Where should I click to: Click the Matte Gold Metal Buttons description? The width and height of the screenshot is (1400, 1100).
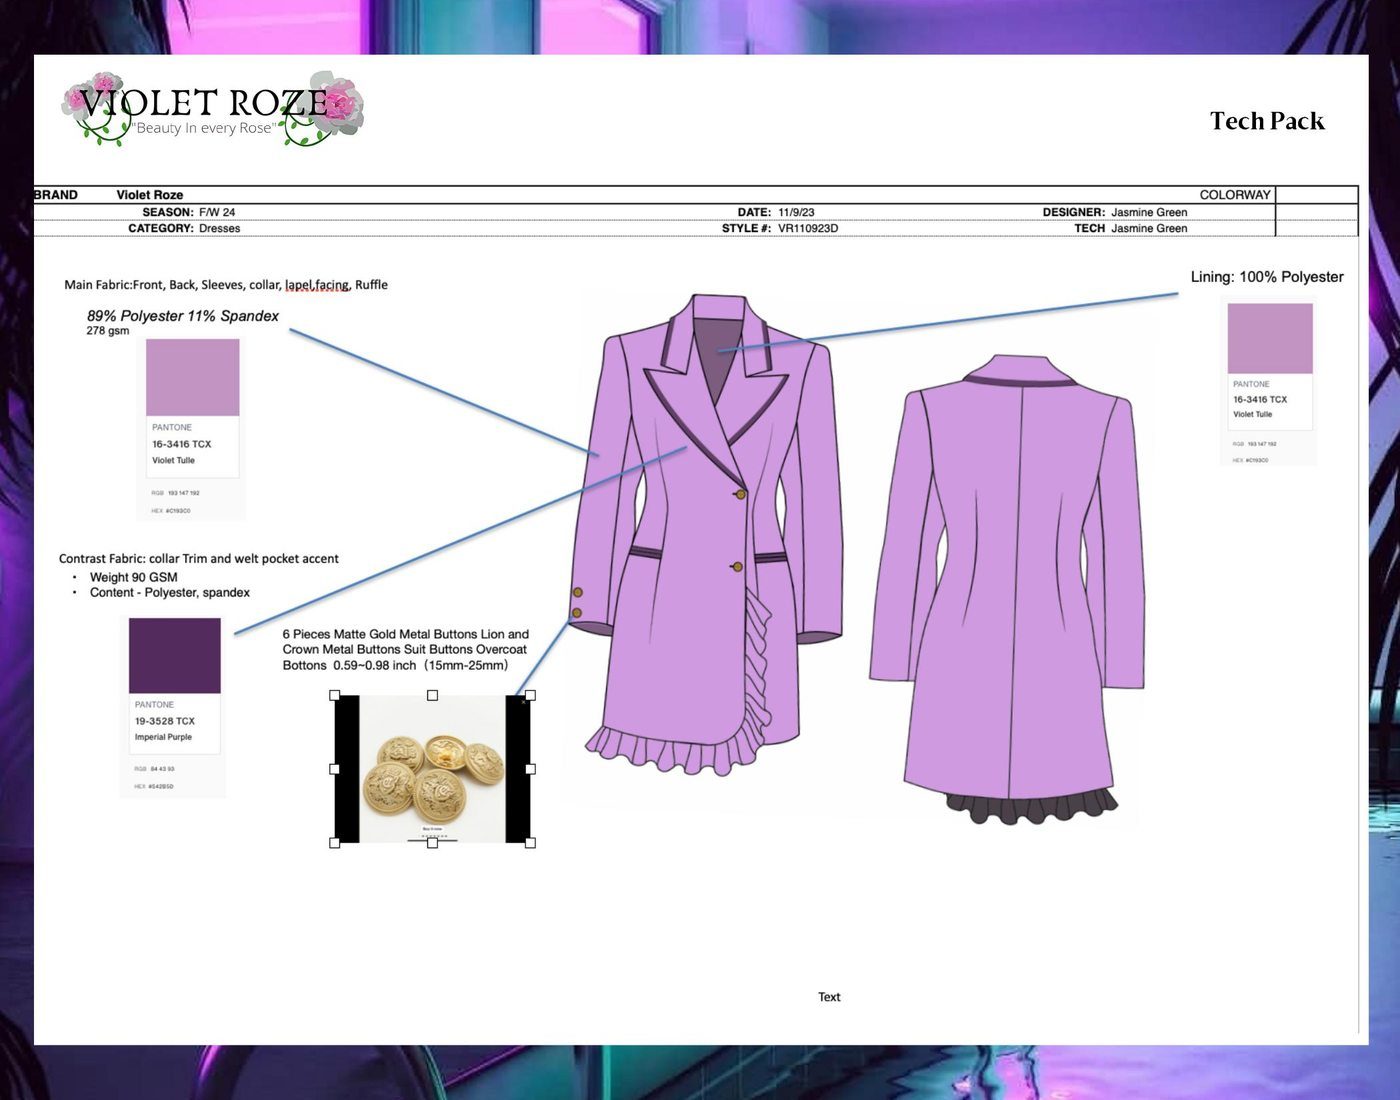(406, 650)
